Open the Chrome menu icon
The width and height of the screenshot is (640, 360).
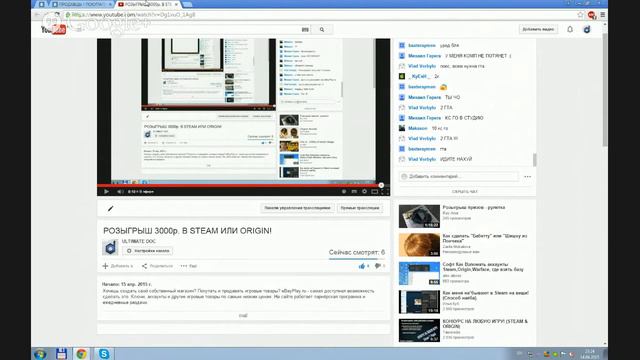[x=602, y=15]
